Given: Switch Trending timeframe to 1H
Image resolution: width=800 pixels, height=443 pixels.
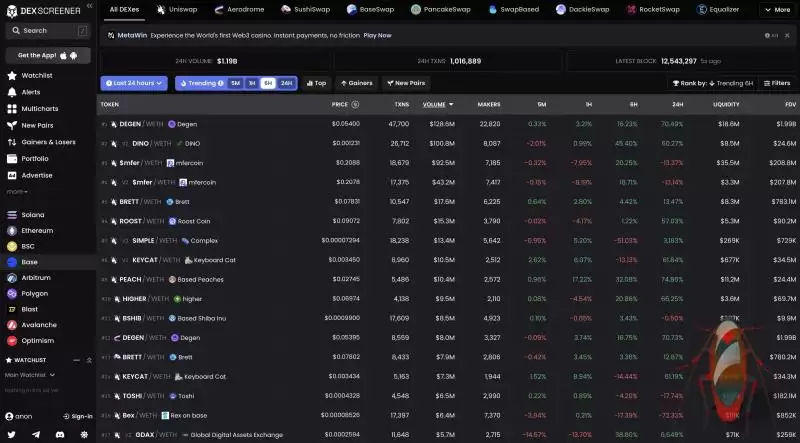Looking at the screenshot, I should coord(251,83).
